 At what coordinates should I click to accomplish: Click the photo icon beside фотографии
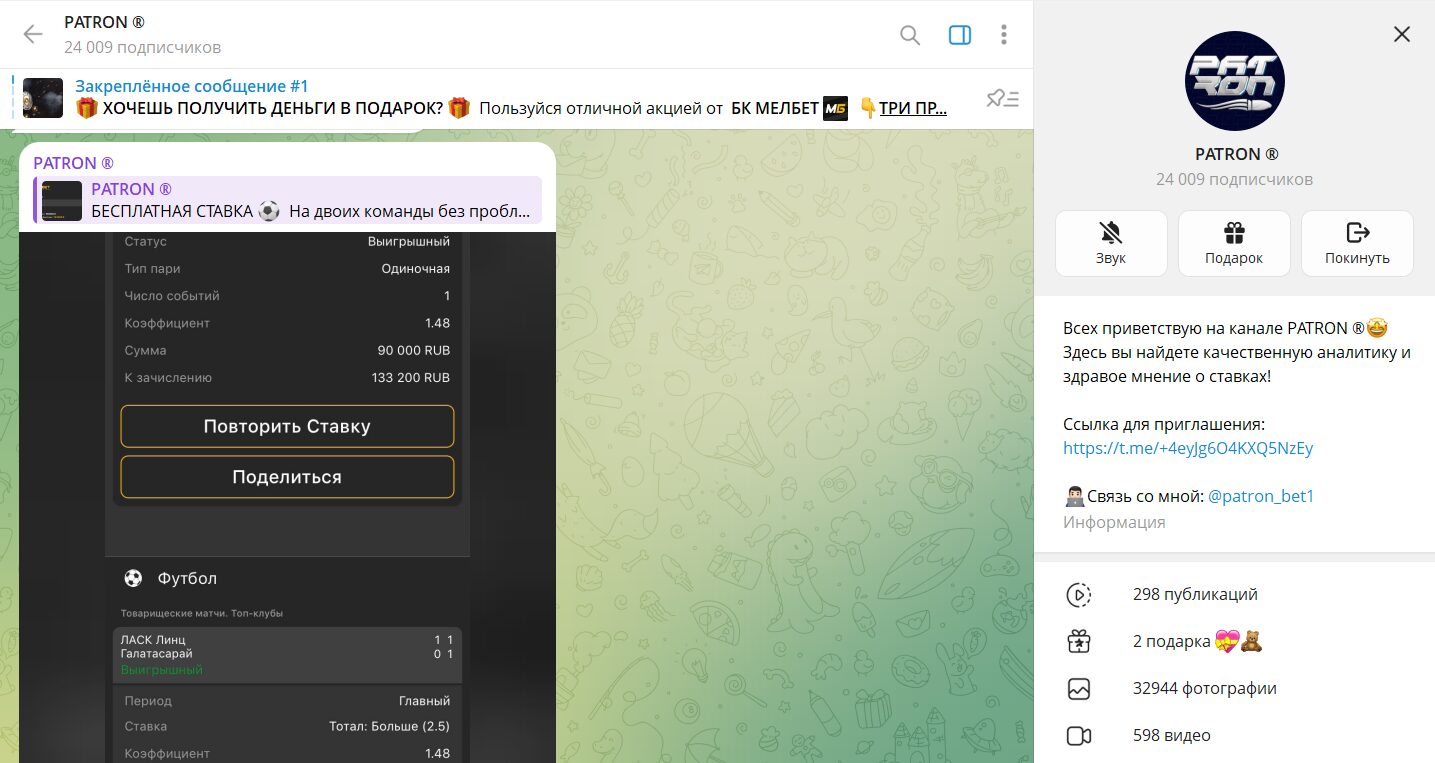[x=1078, y=689]
